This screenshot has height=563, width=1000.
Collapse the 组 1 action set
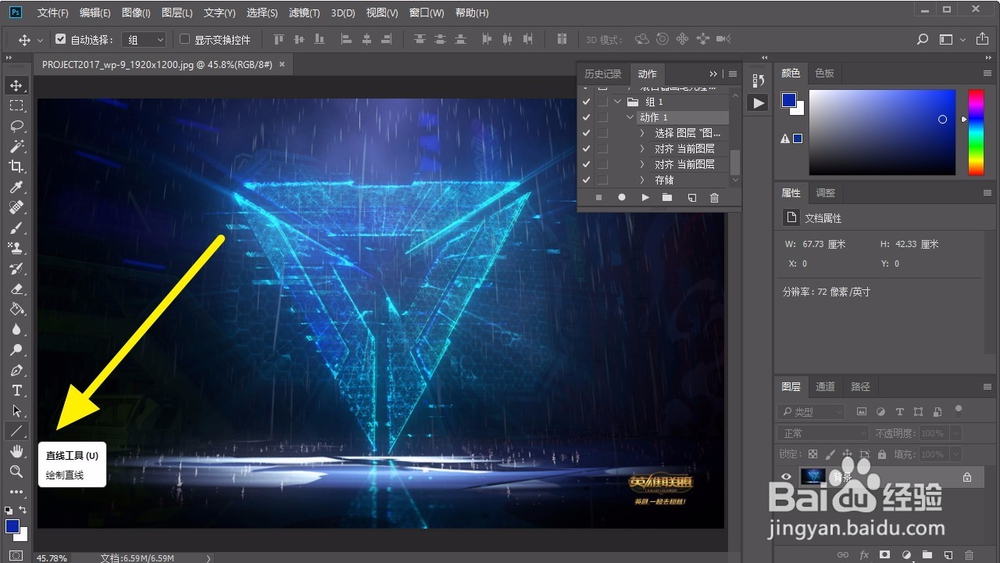tap(617, 101)
